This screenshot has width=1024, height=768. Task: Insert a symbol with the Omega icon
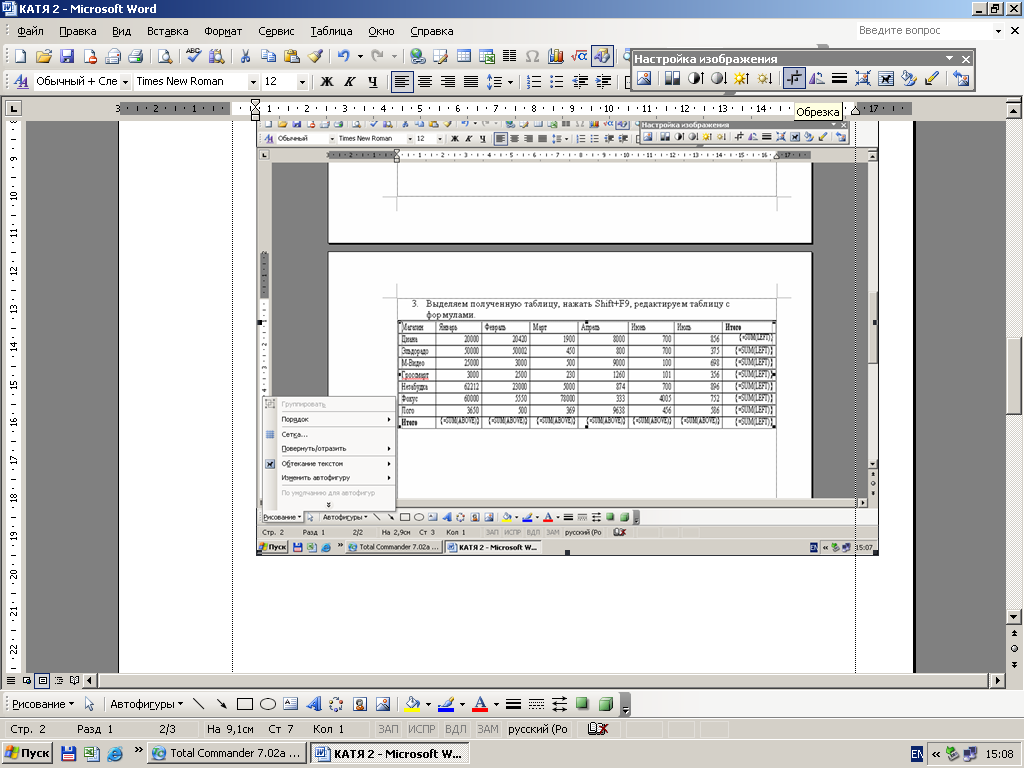532,57
